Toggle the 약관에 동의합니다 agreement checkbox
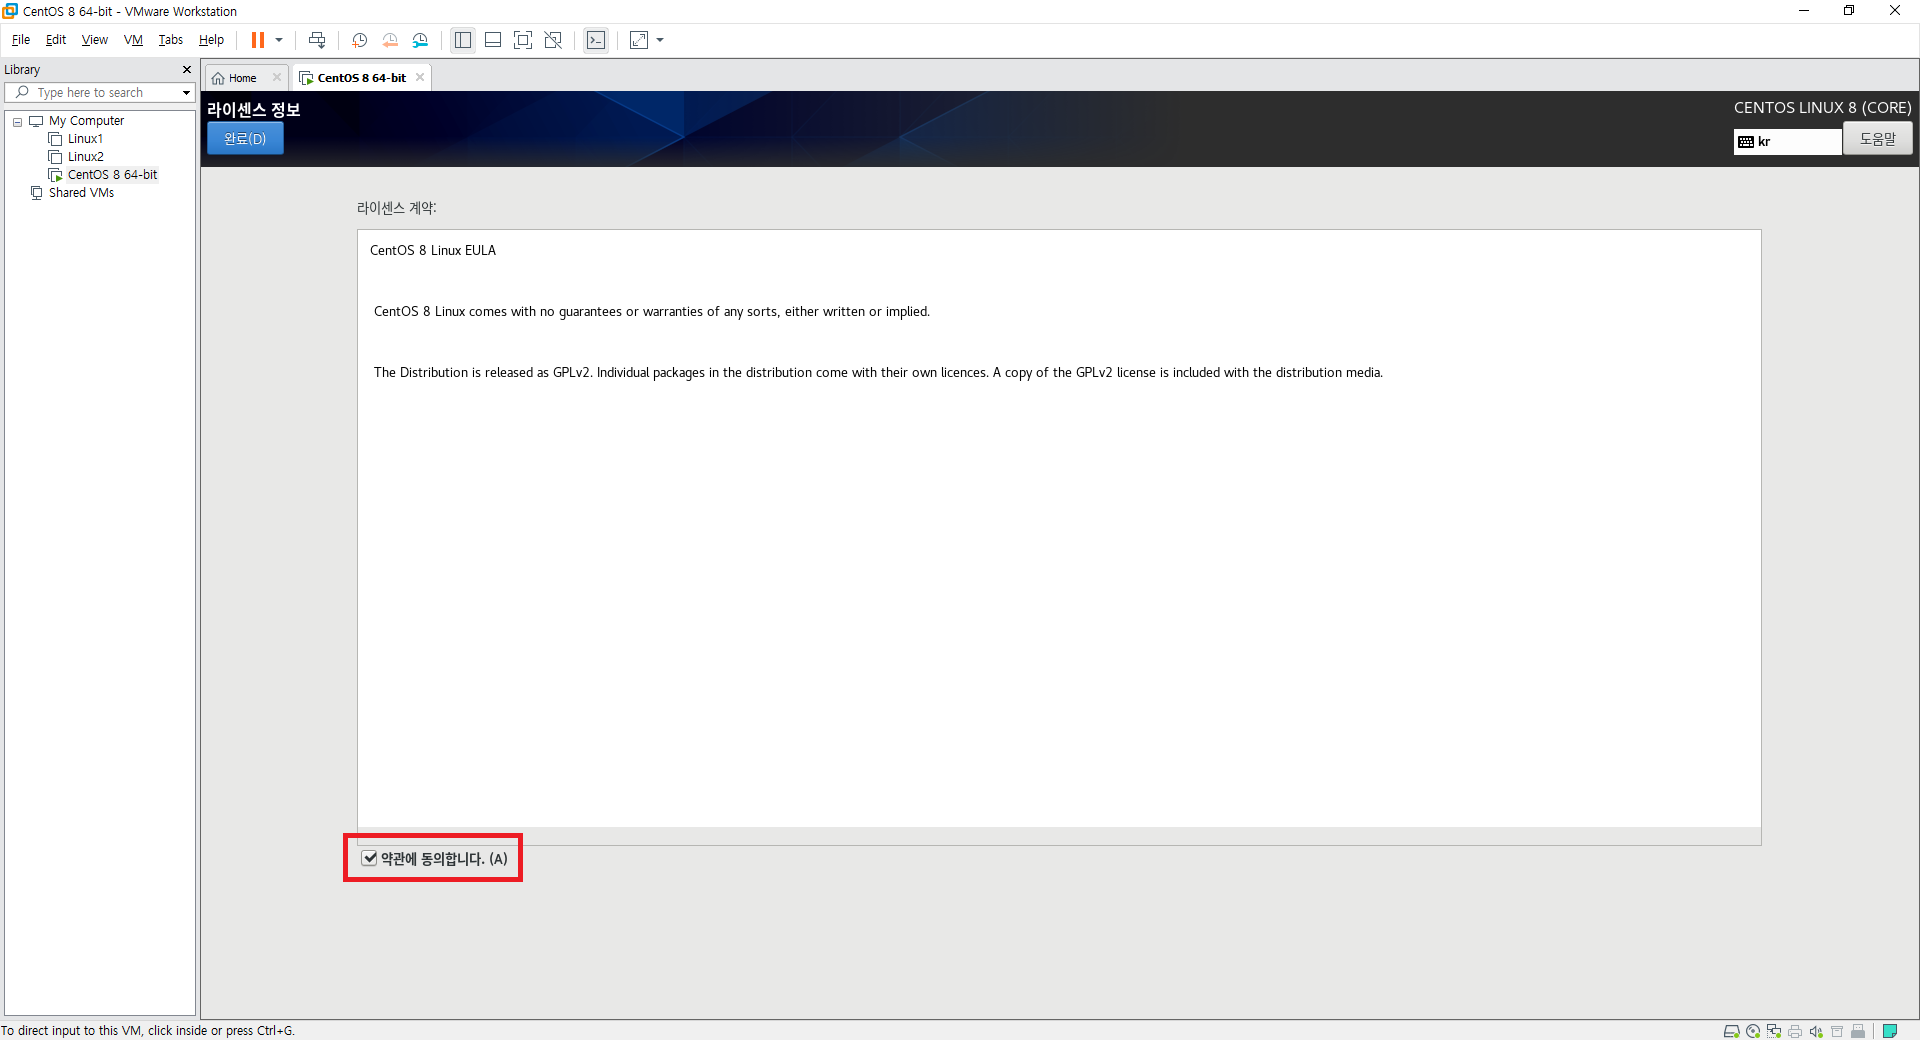Image resolution: width=1920 pixels, height=1040 pixels. pos(369,858)
